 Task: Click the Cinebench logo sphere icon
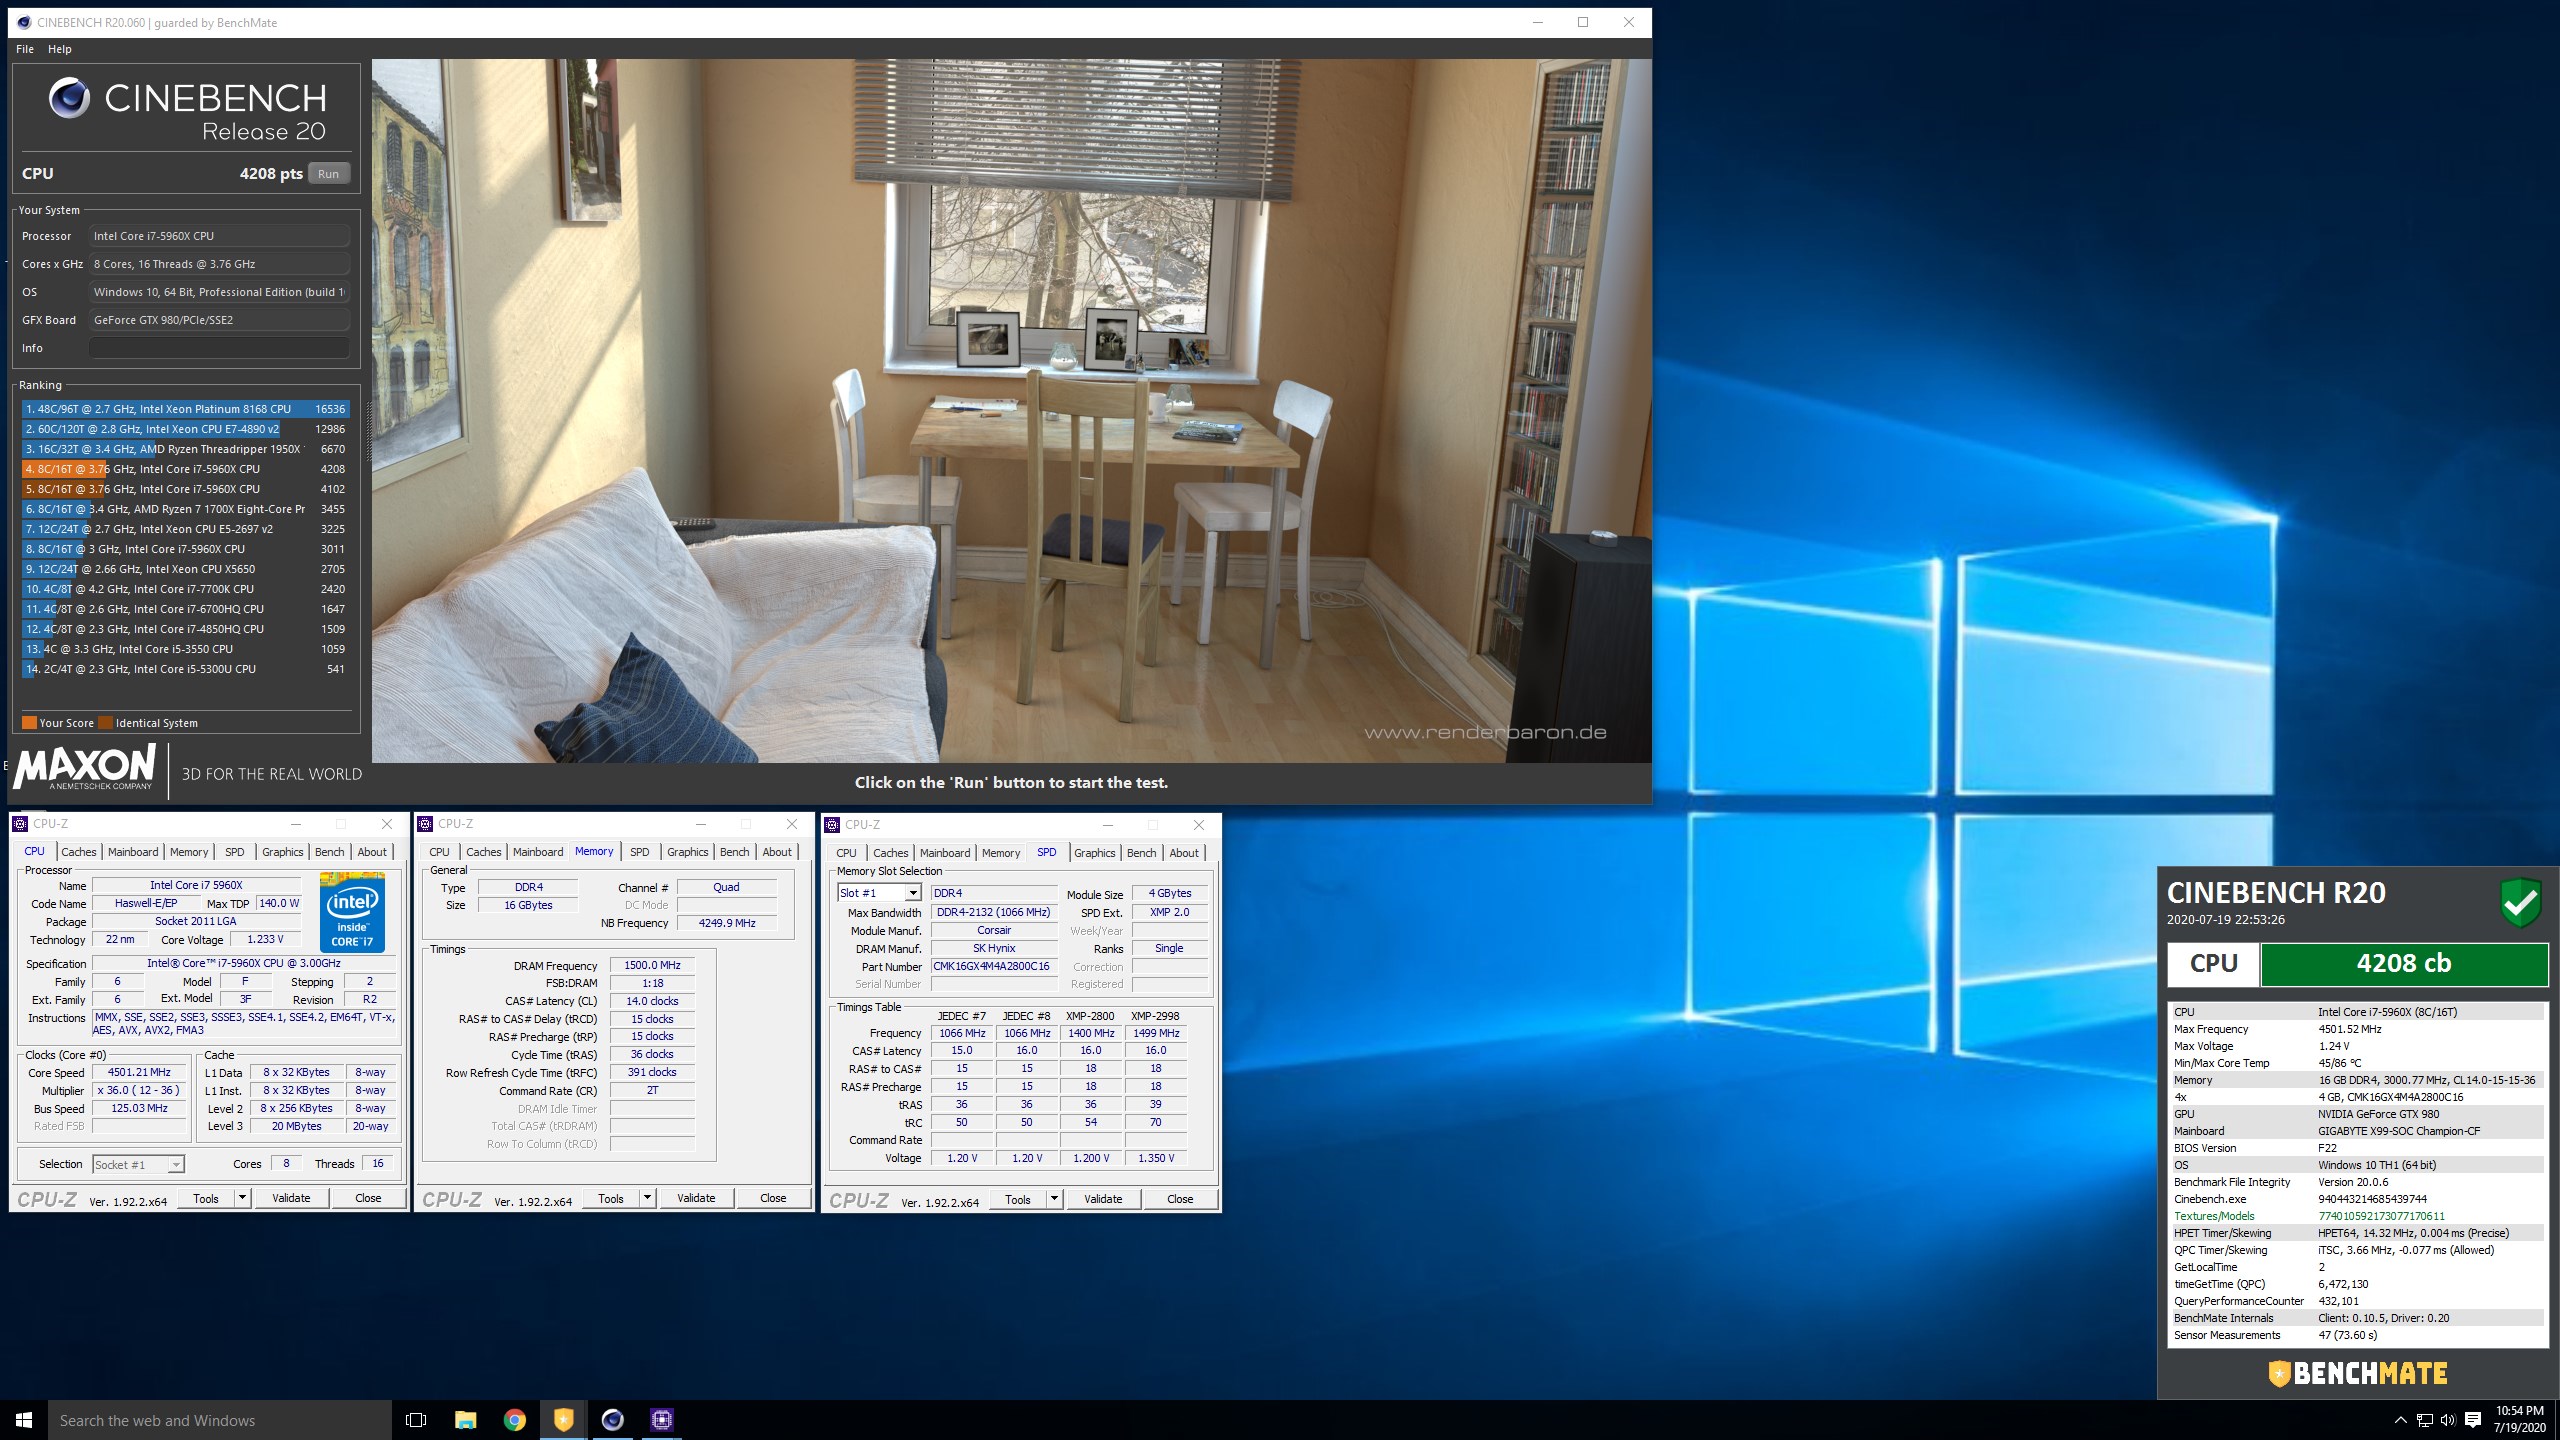pyautogui.click(x=69, y=98)
